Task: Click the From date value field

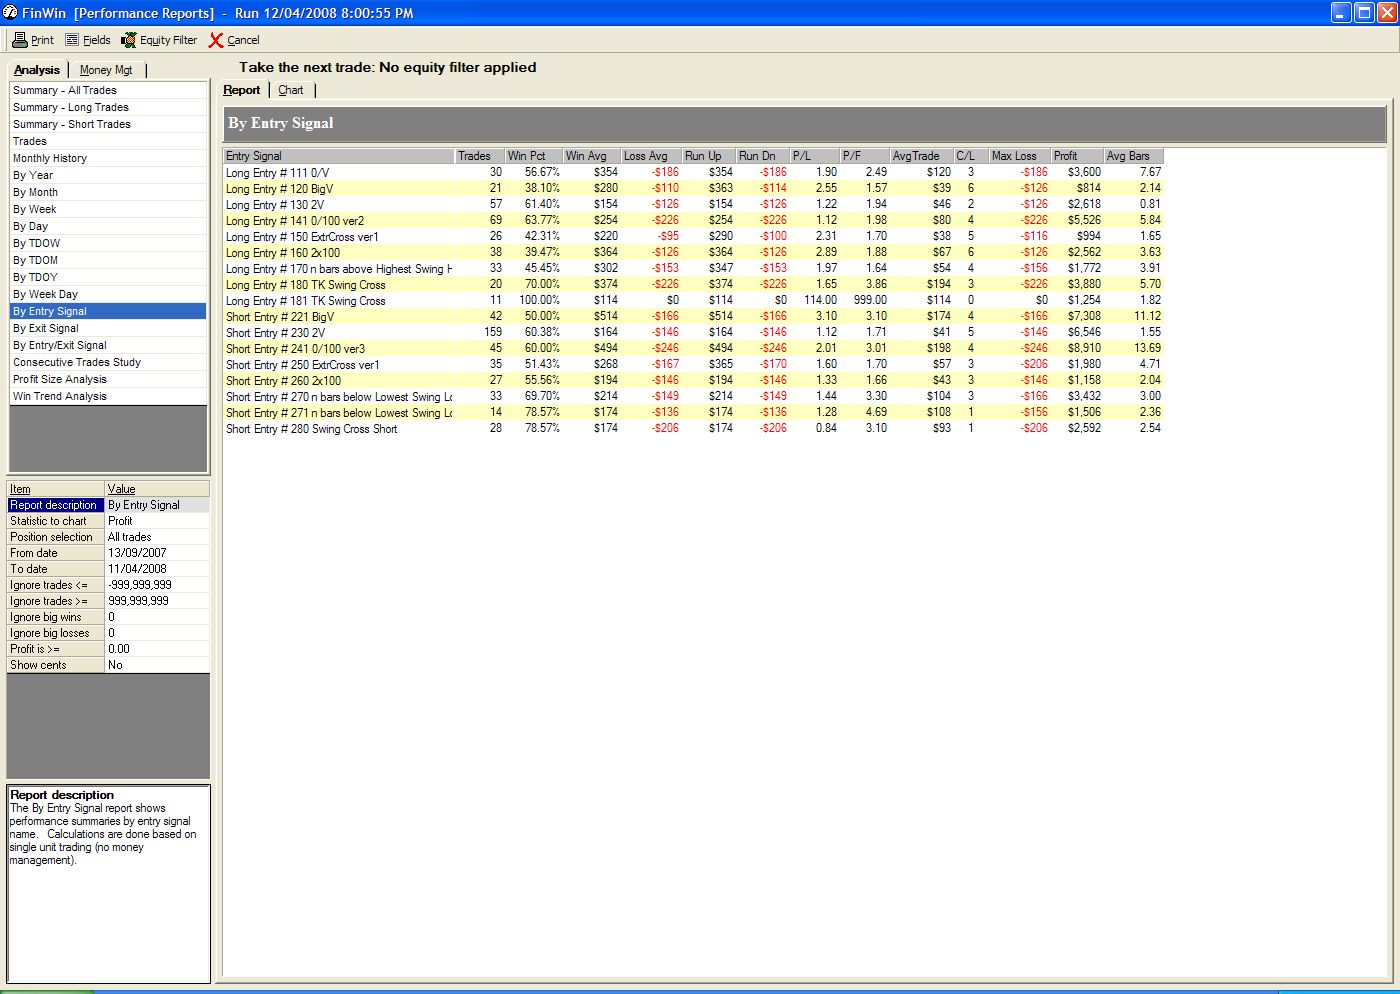Action: pos(157,553)
